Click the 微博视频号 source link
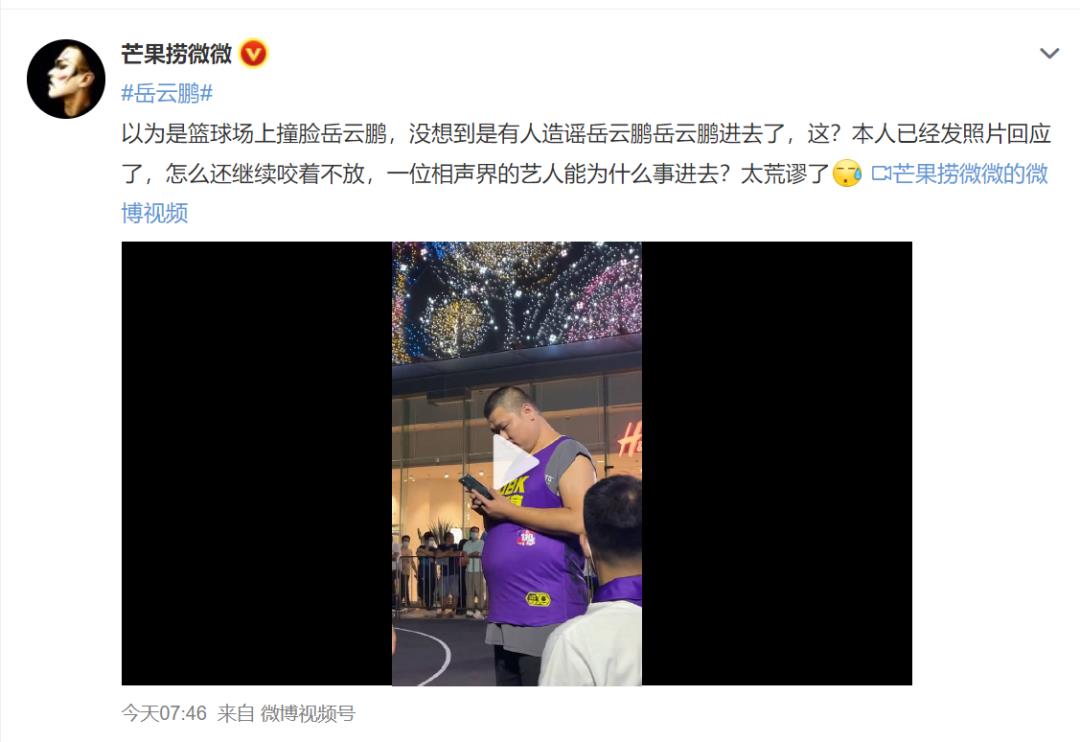This screenshot has height=742, width=1080. [307, 713]
